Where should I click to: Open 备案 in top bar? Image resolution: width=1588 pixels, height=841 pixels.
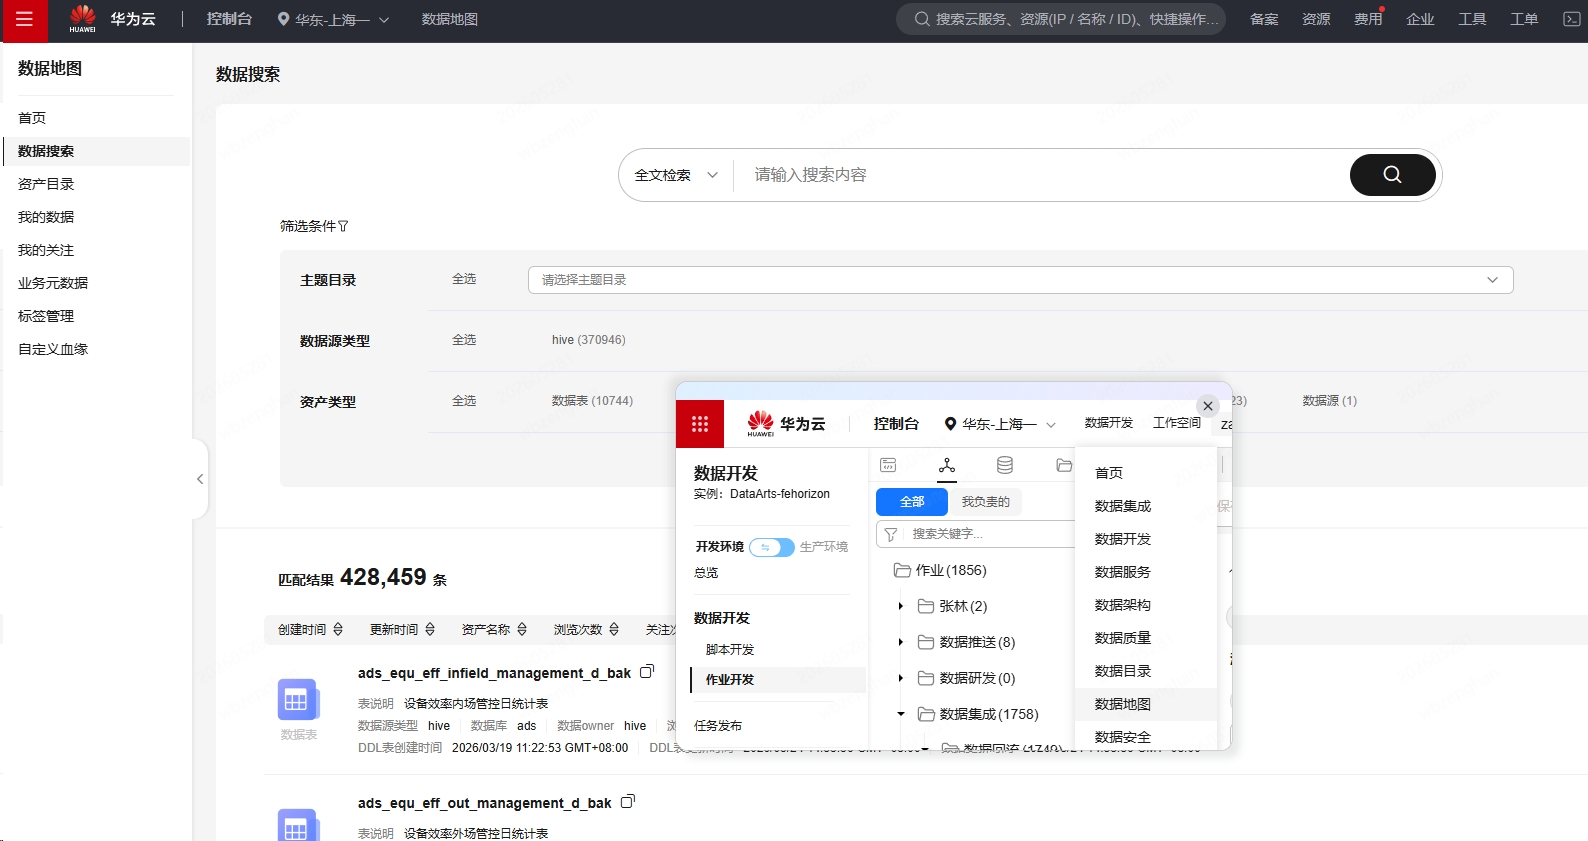pyautogui.click(x=1264, y=19)
